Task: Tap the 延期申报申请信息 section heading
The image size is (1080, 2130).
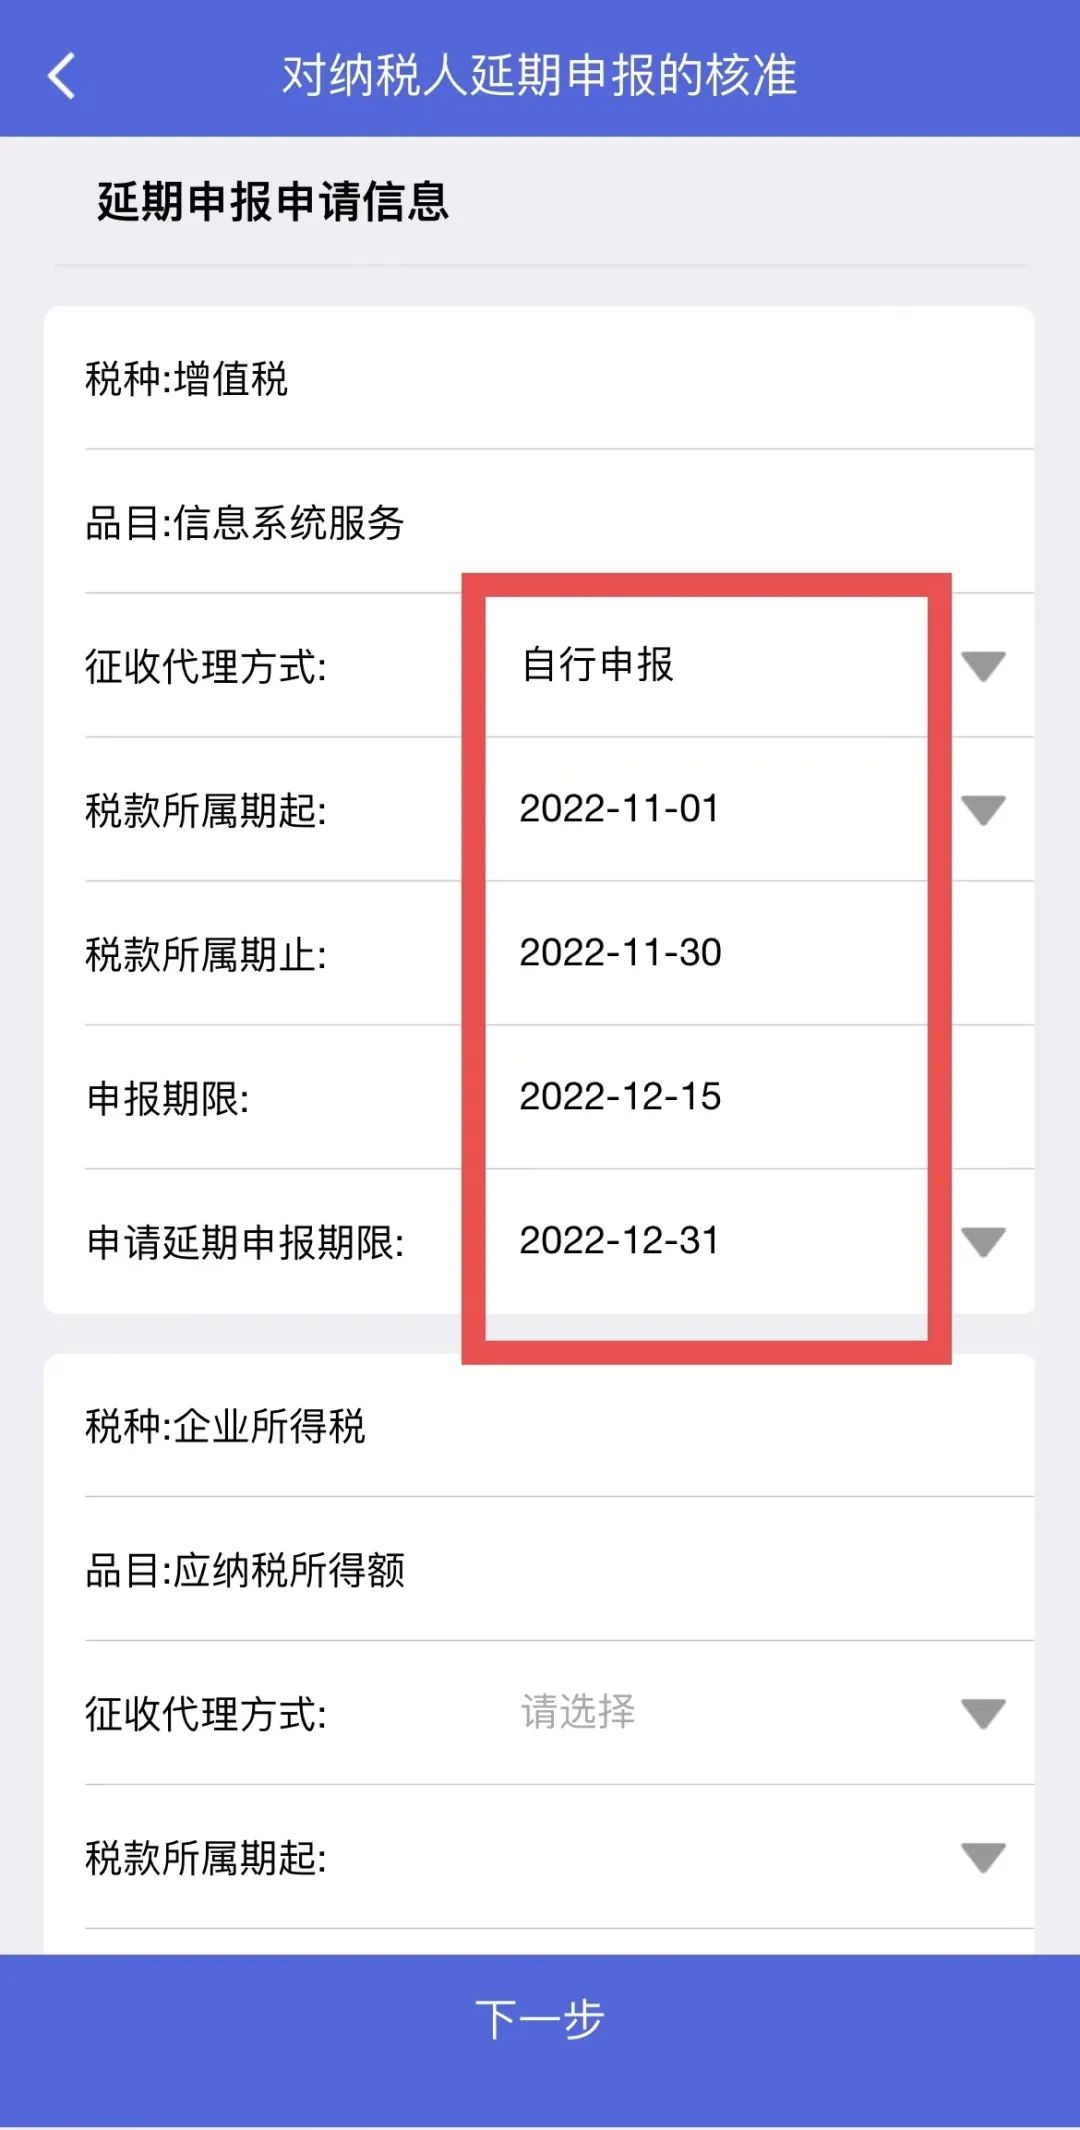Action: coord(273,202)
